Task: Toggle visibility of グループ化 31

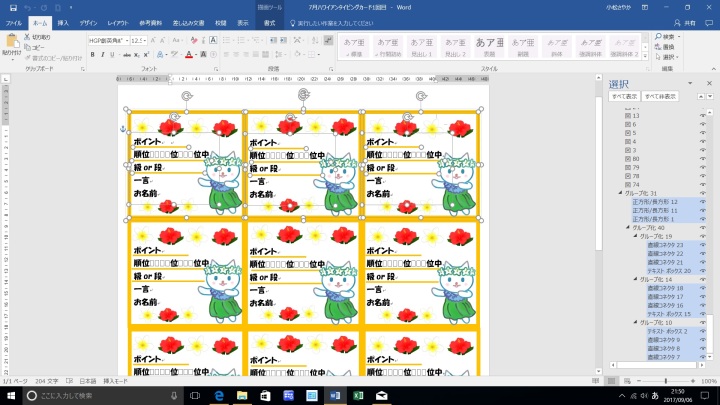Action: coord(703,193)
